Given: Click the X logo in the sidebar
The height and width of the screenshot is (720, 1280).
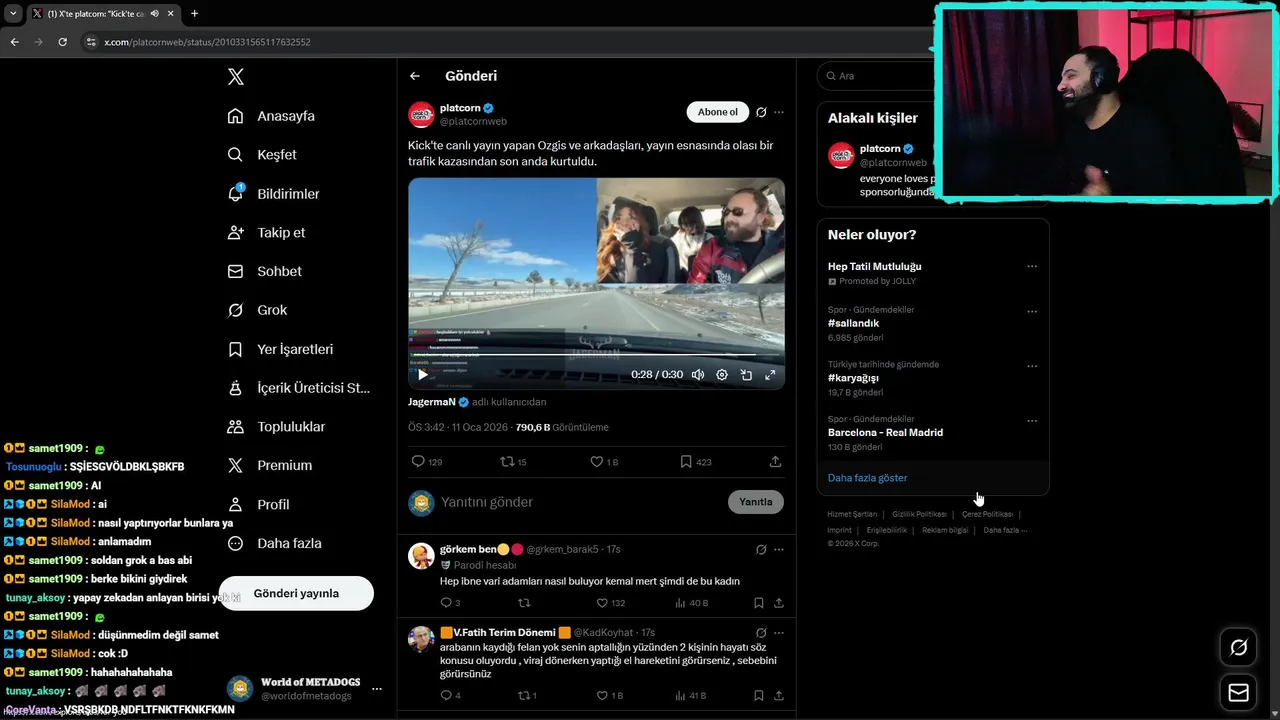Looking at the screenshot, I should 235,77.
